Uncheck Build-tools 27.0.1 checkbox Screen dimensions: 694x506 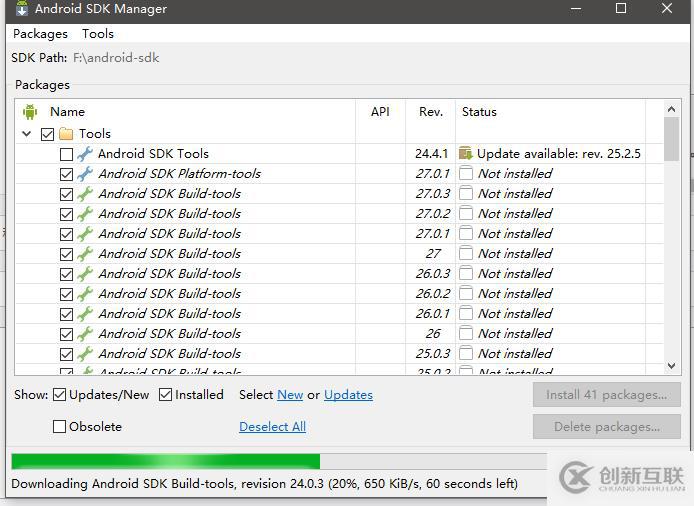(x=66, y=234)
